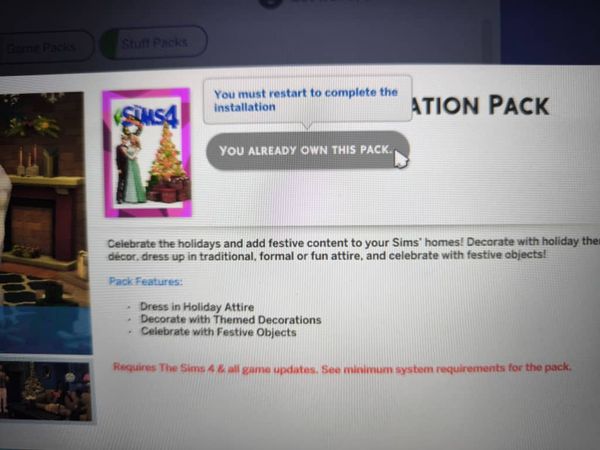Open the blue screenshot thumbnail on the left
The height and width of the screenshot is (450, 600).
45,330
